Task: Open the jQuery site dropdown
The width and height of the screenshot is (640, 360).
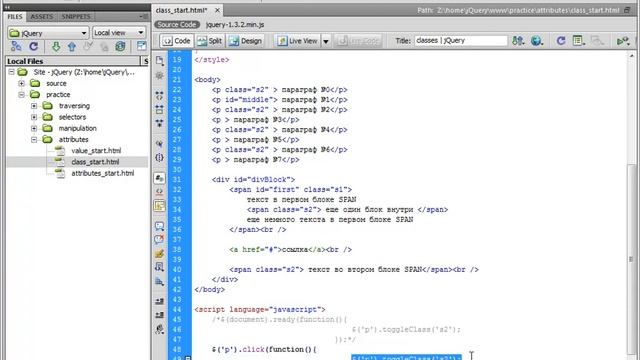Action: [x=48, y=33]
